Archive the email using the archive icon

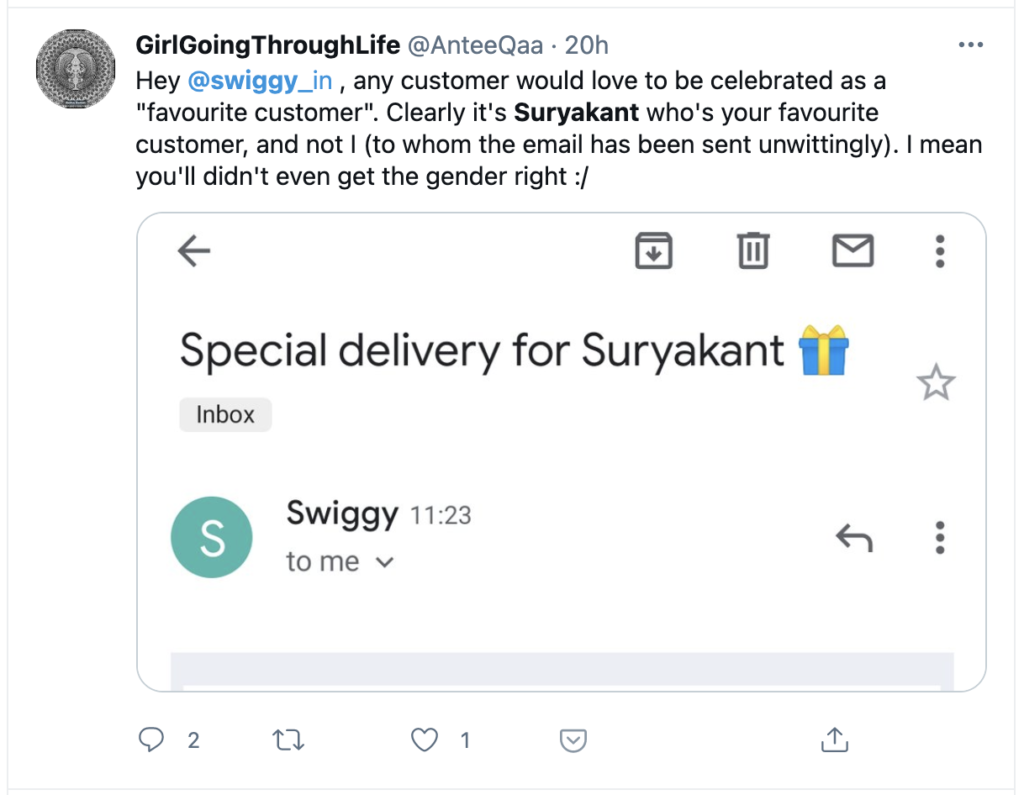click(654, 251)
